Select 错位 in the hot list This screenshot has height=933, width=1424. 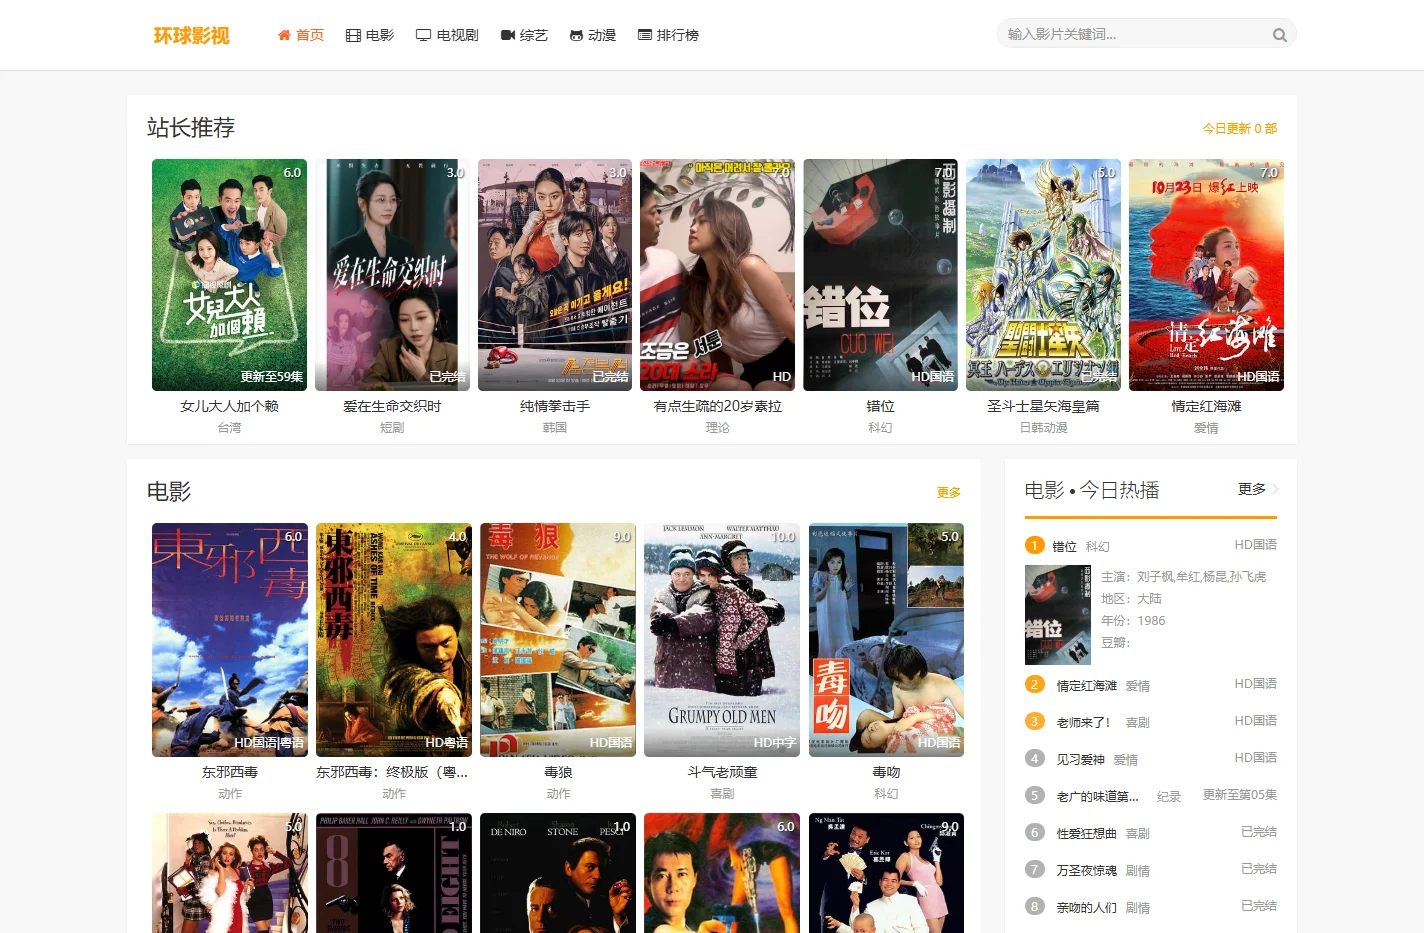[x=1064, y=547]
